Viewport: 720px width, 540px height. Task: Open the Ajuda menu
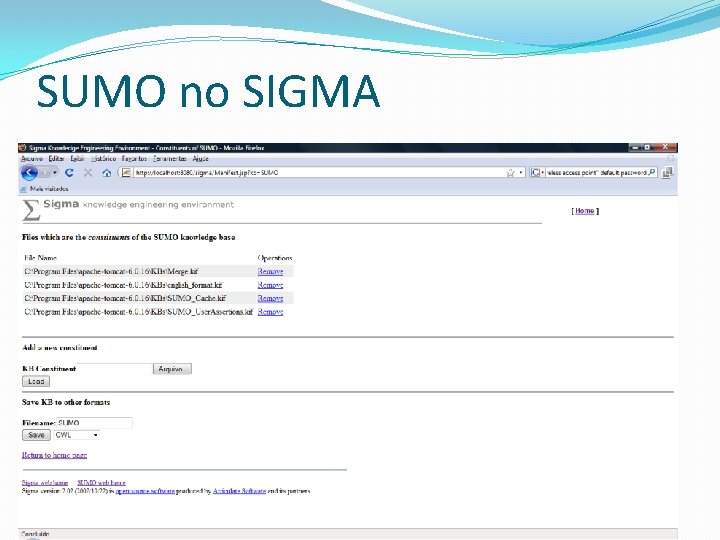pos(200,158)
